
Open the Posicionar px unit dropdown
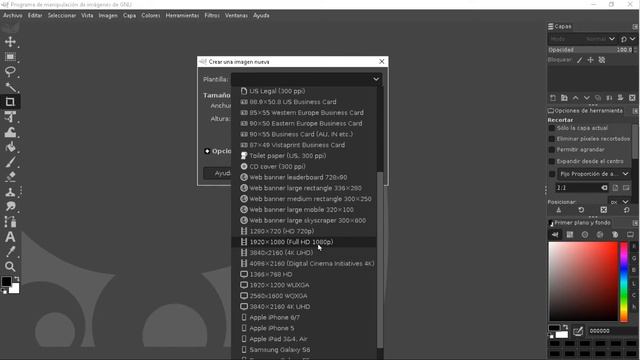(619, 202)
